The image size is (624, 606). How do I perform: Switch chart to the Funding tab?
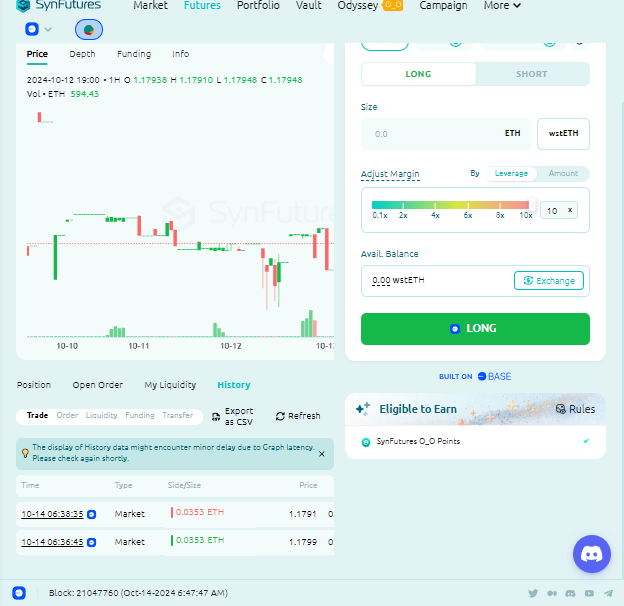coord(134,54)
